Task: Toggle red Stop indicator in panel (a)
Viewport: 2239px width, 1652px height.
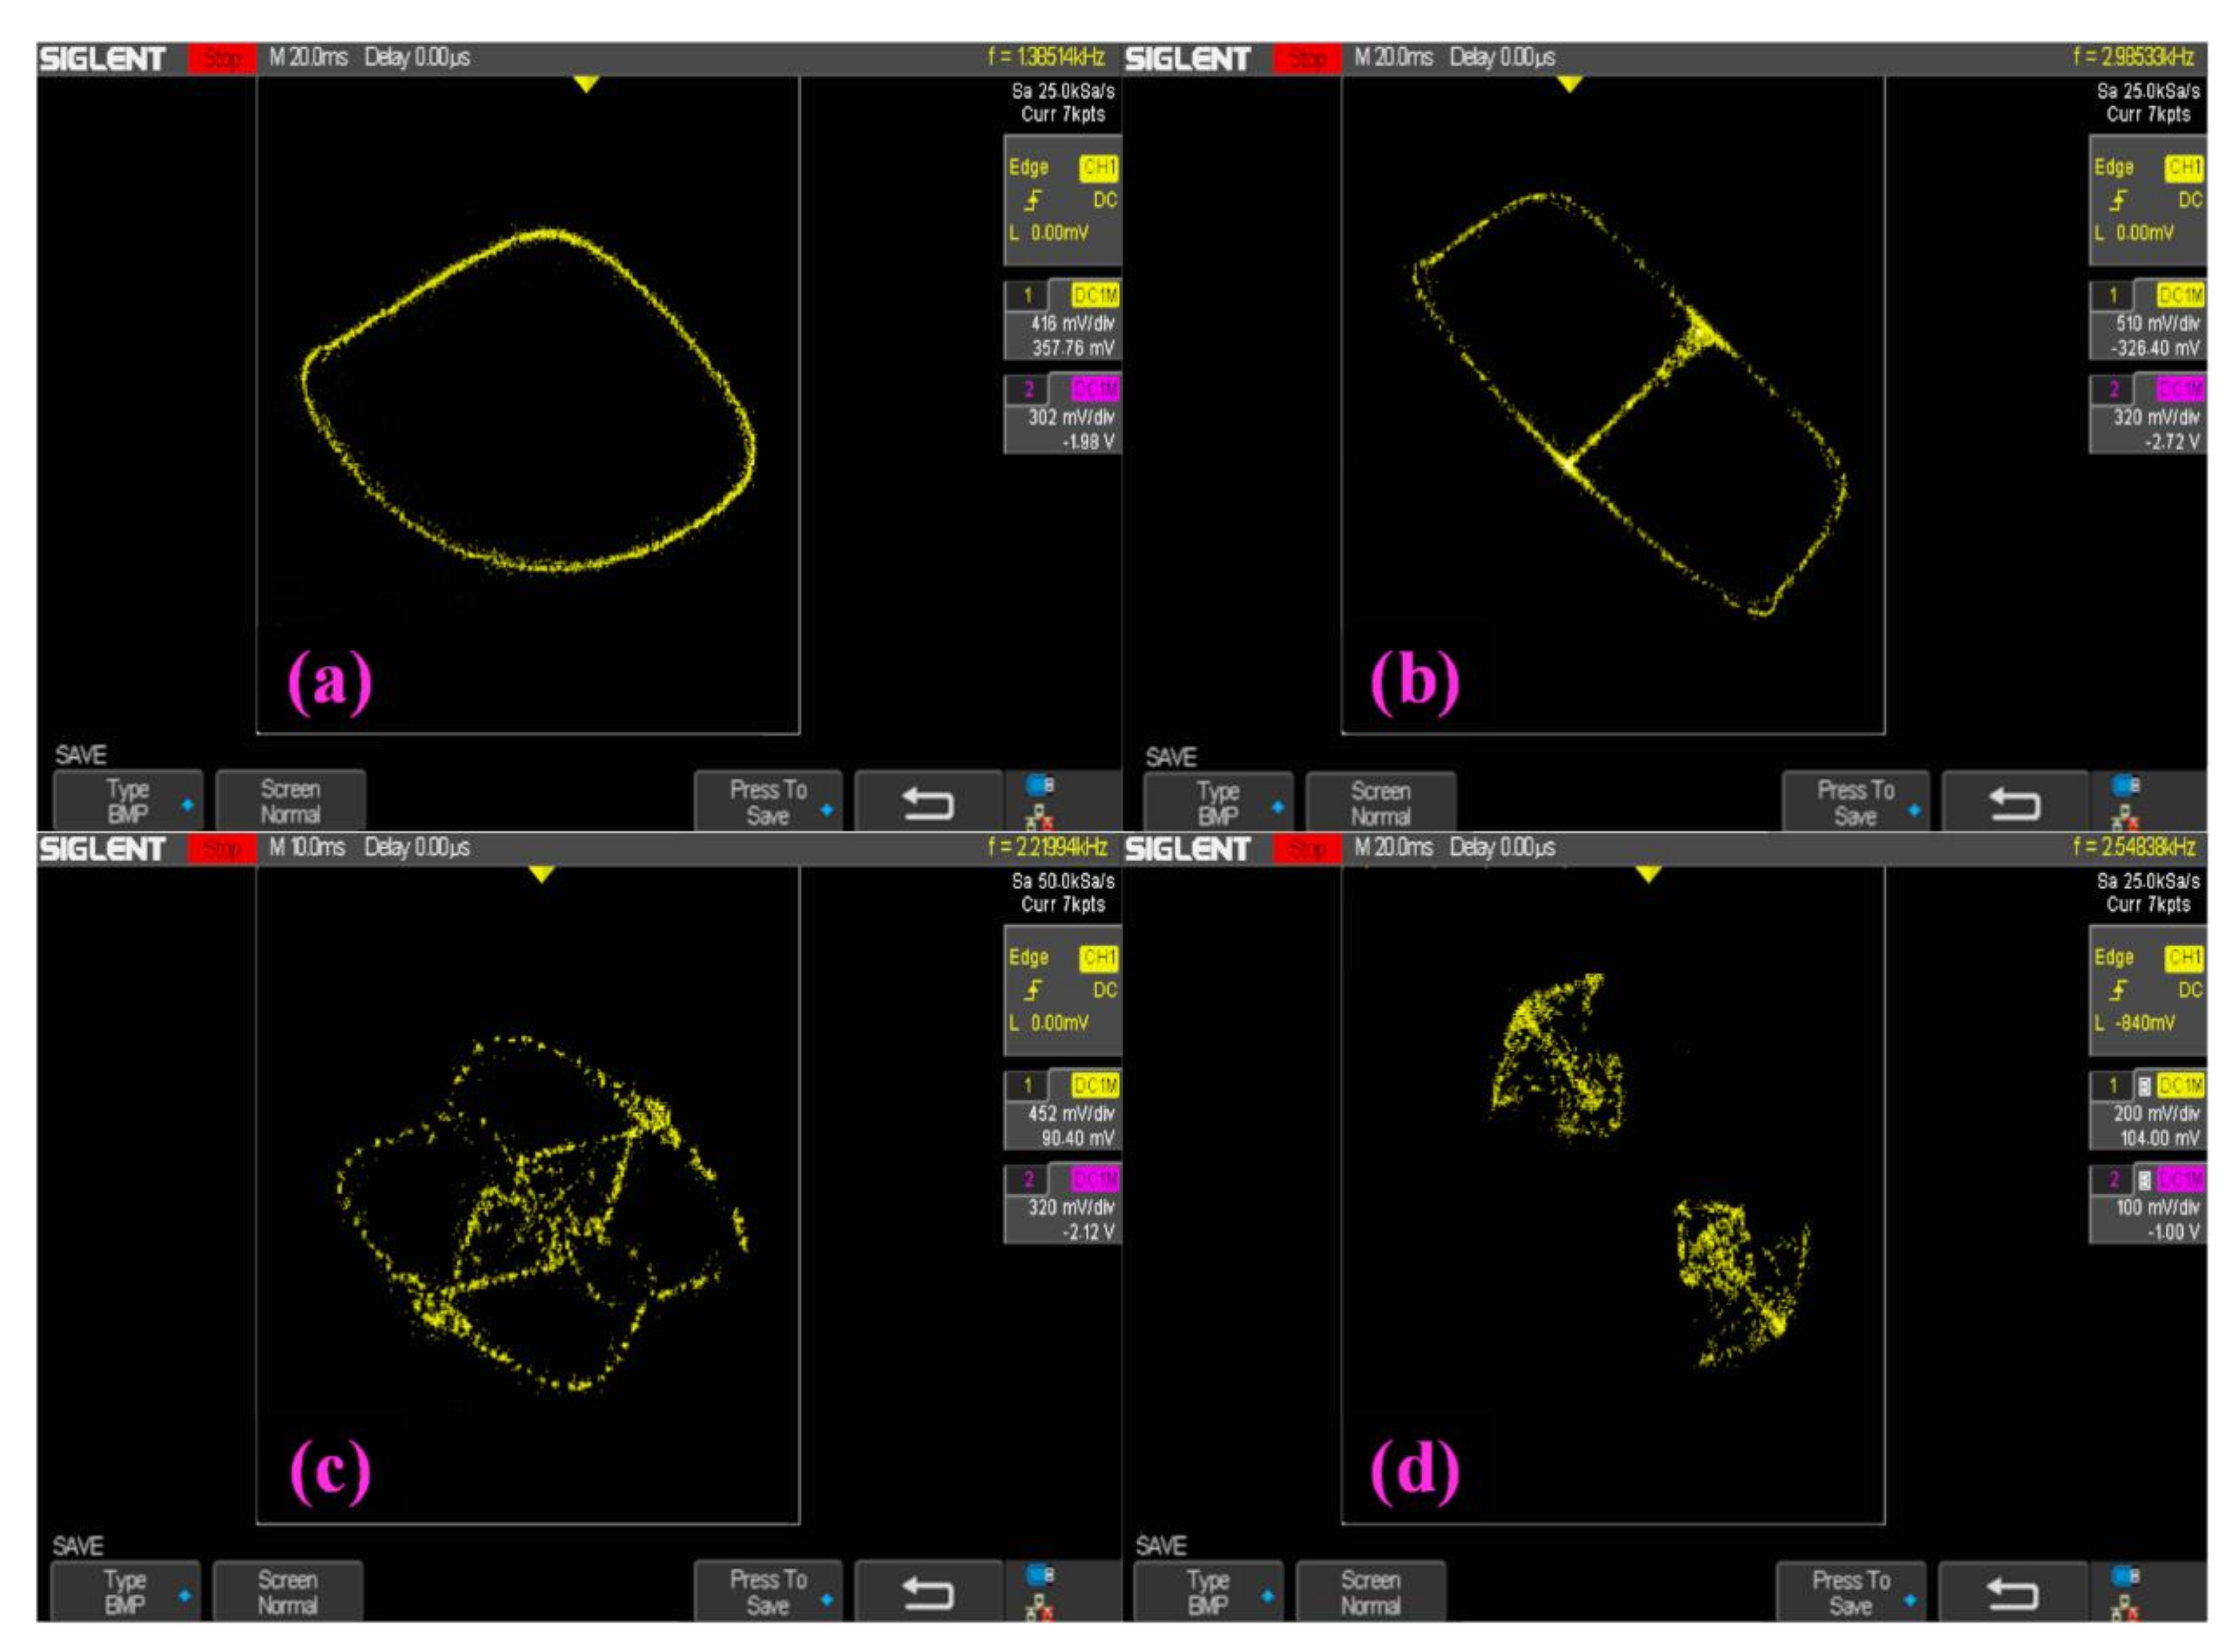Action: (222, 59)
